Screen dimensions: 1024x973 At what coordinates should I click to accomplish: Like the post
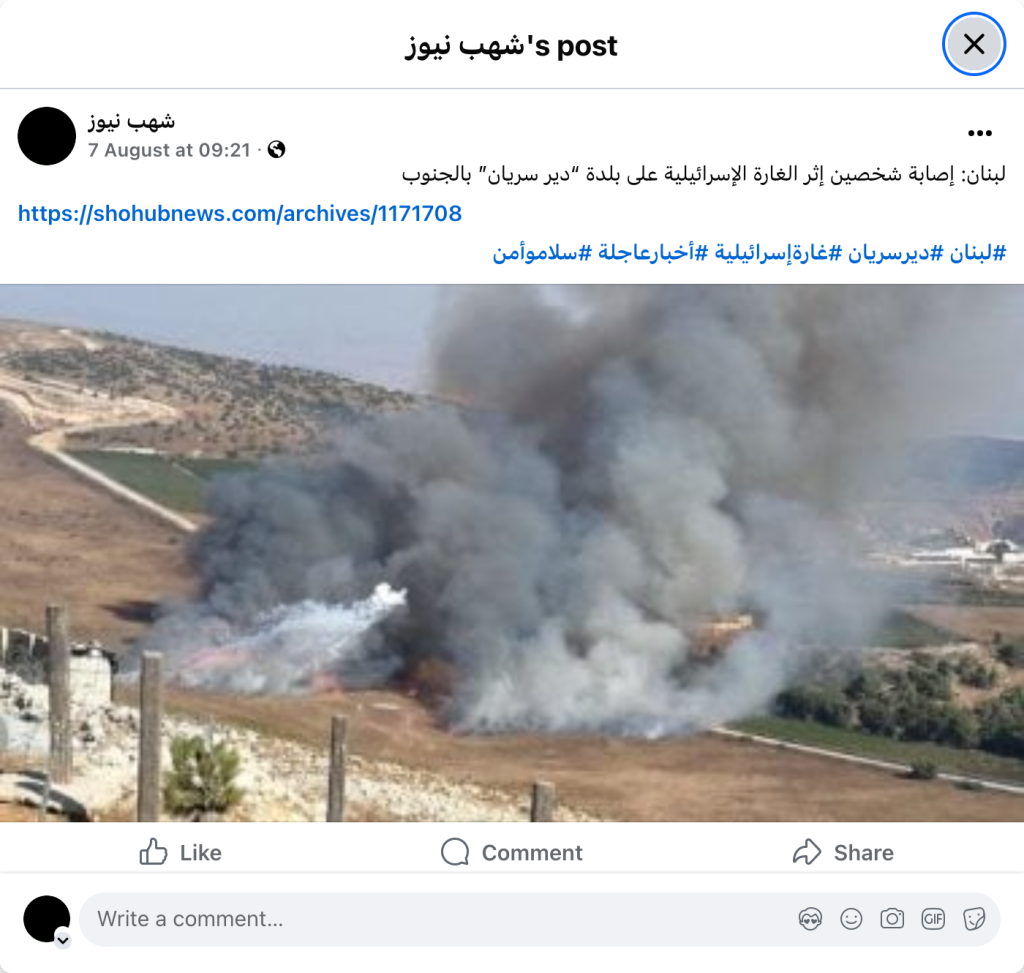pyautogui.click(x=181, y=852)
